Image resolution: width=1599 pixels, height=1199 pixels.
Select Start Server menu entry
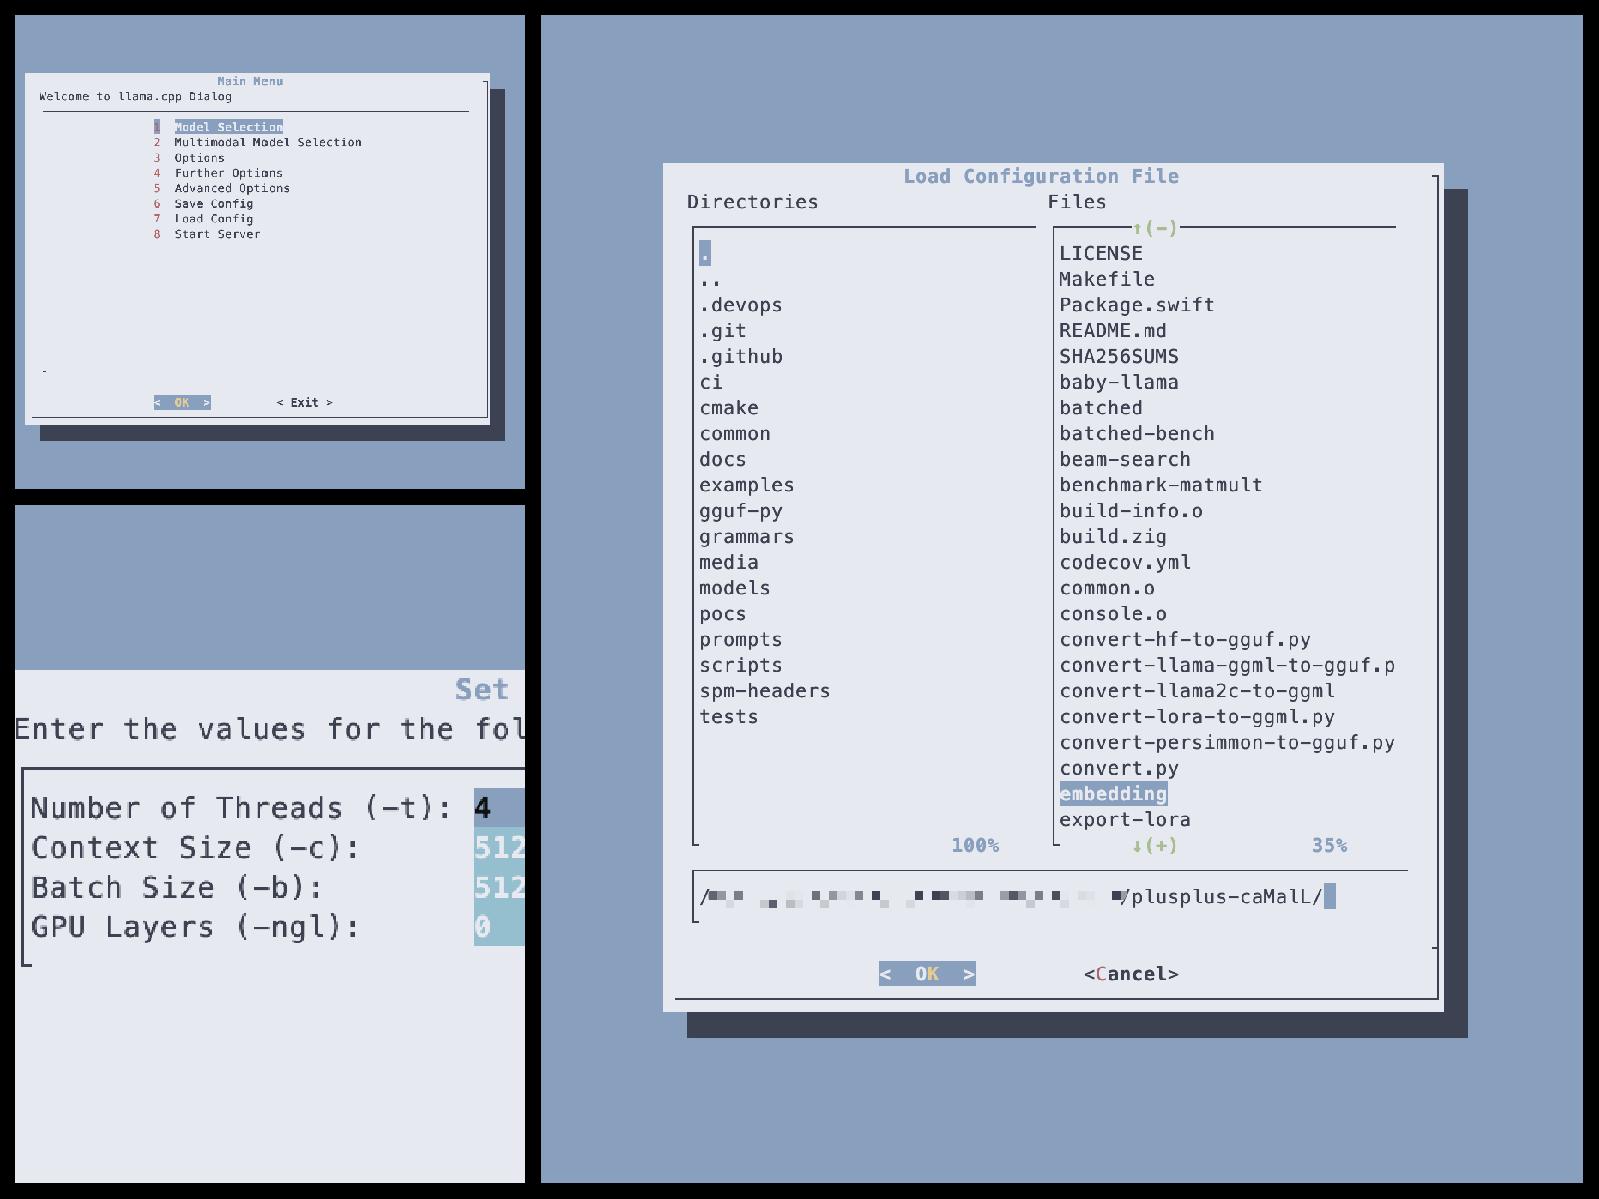[217, 234]
